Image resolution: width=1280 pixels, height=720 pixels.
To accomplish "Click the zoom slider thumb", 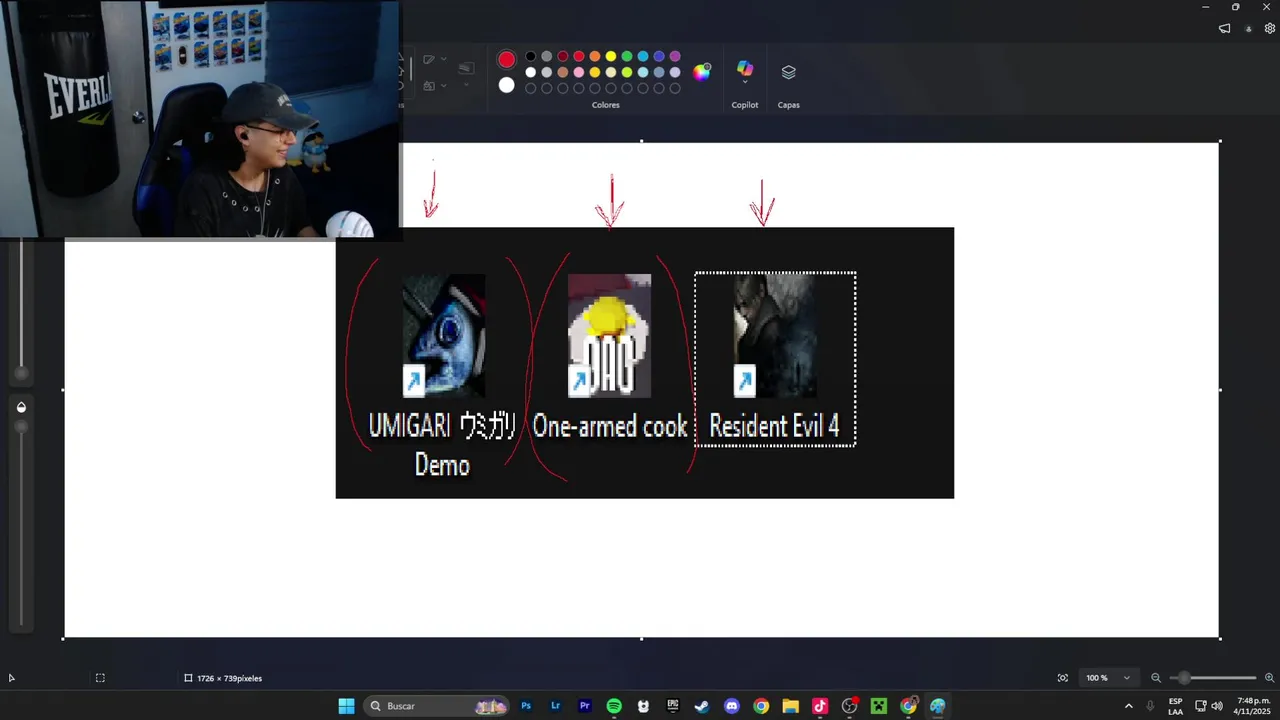I will 1185,678.
